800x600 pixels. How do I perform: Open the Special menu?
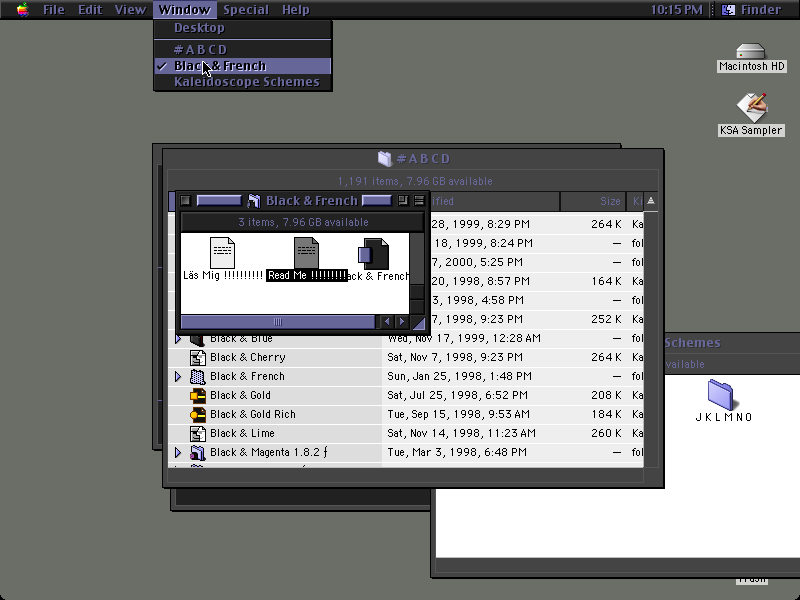pos(245,10)
